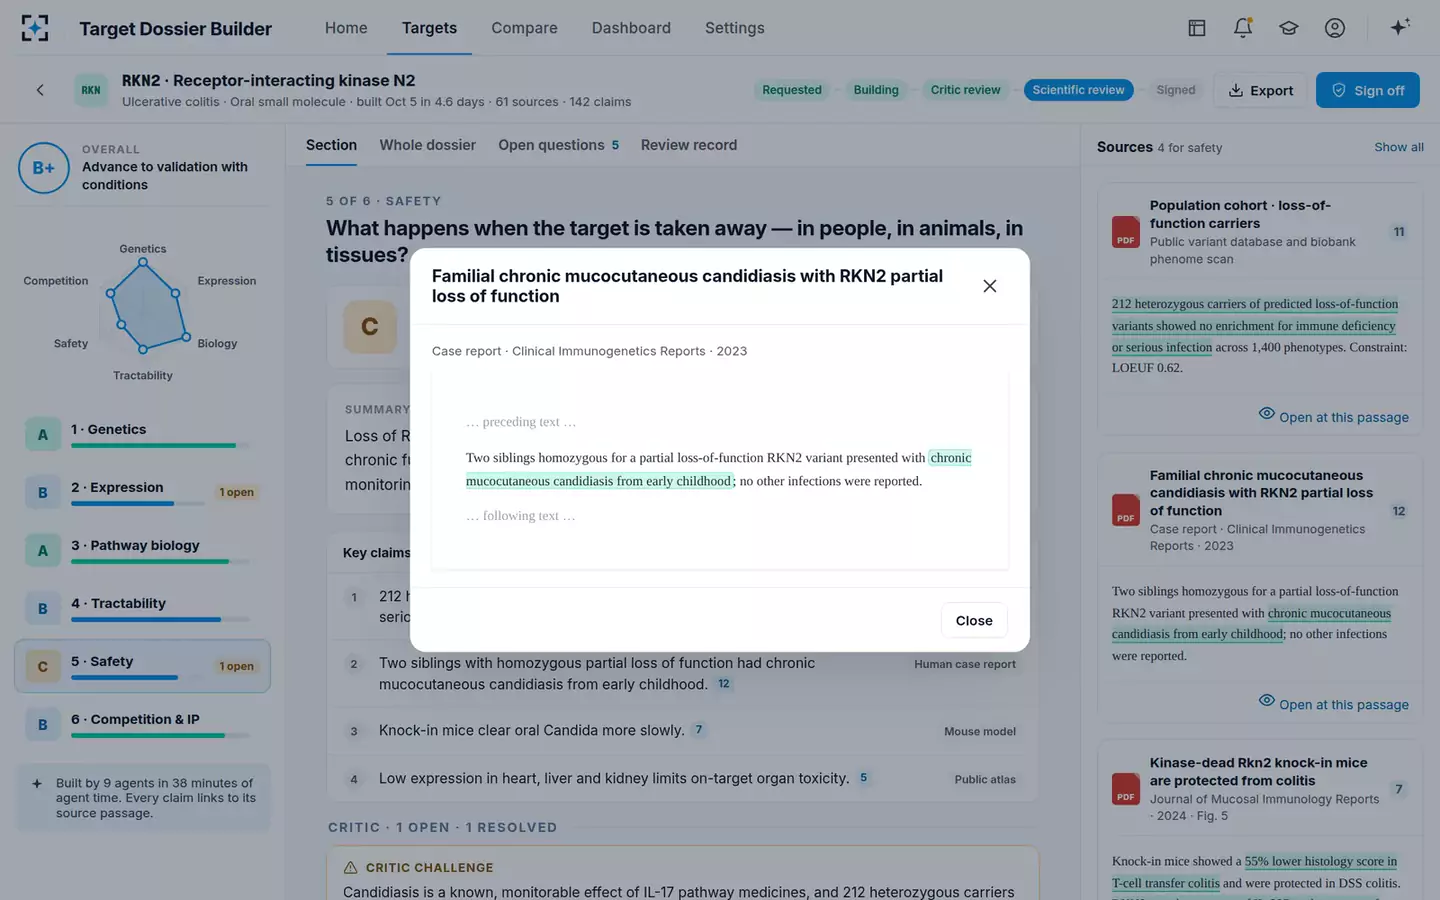Open the user account profile icon

(x=1335, y=28)
